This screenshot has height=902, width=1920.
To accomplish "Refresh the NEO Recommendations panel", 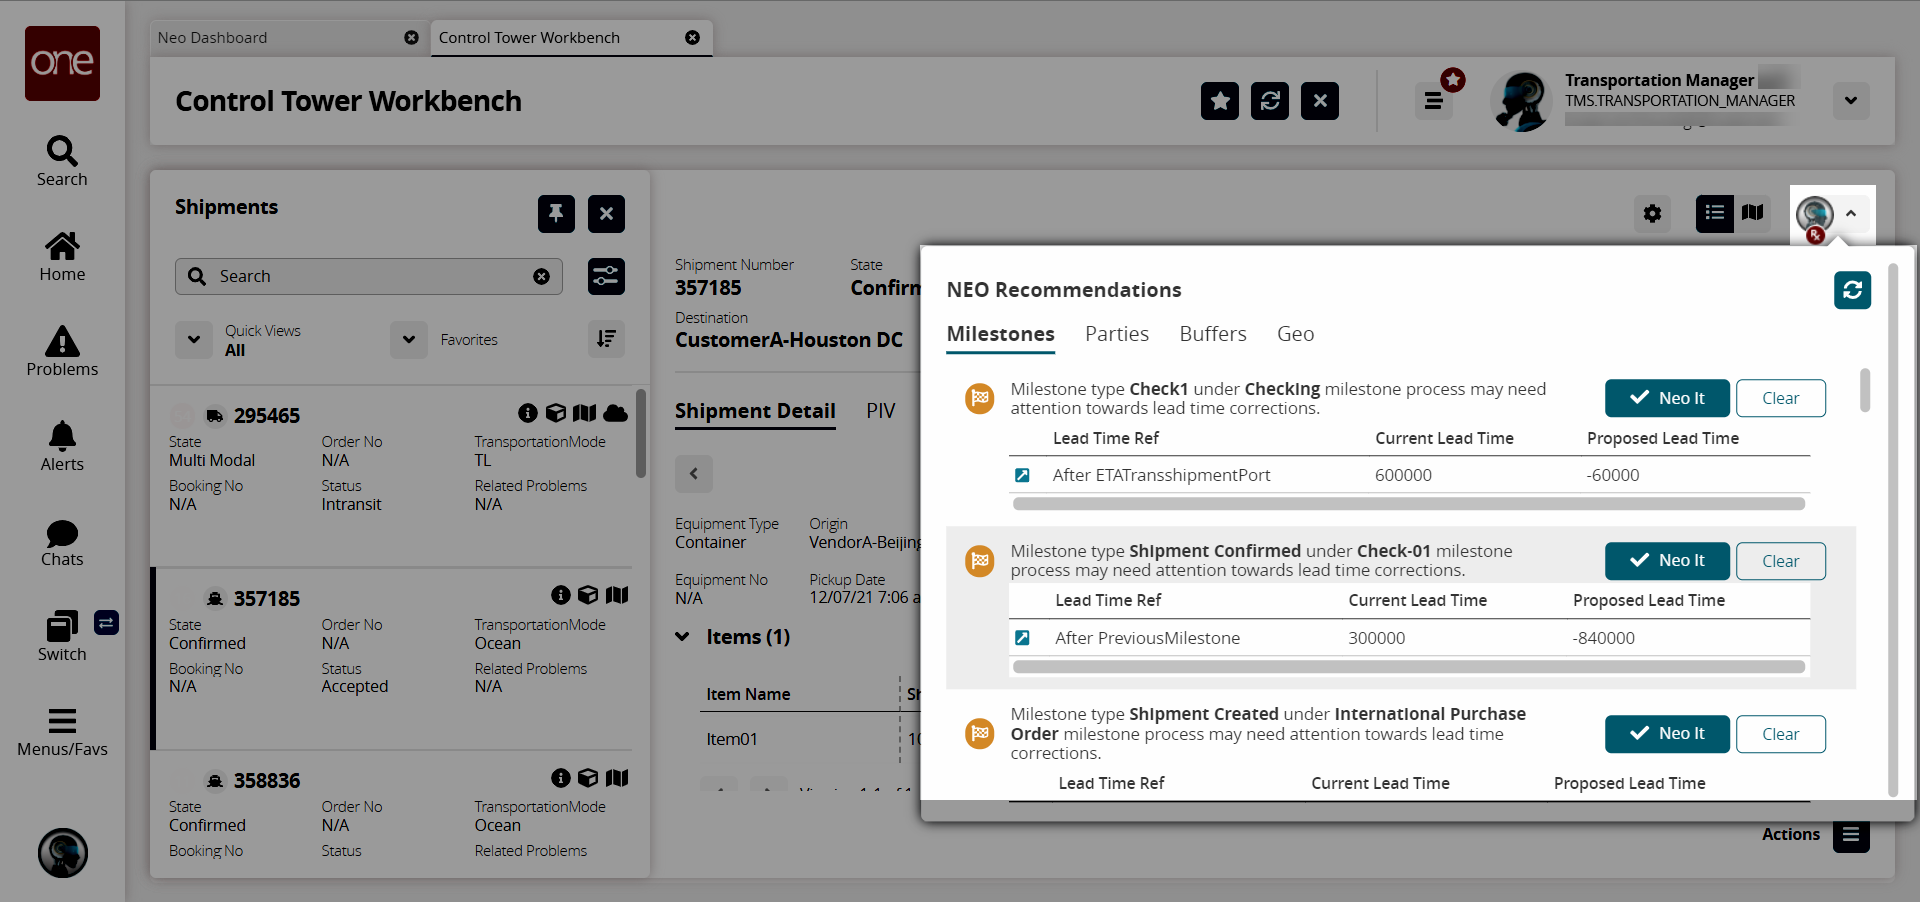I will [x=1852, y=290].
